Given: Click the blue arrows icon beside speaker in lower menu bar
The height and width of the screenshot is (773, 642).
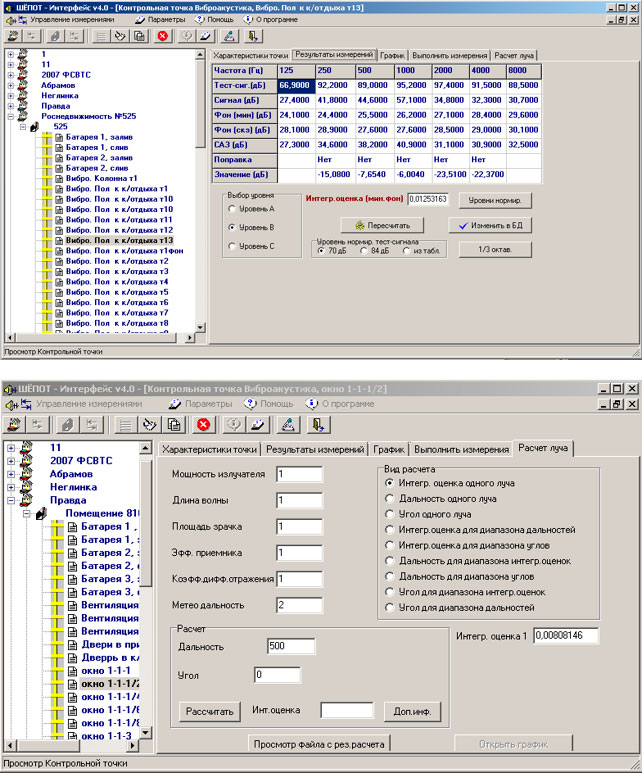Looking at the screenshot, I should (26, 404).
